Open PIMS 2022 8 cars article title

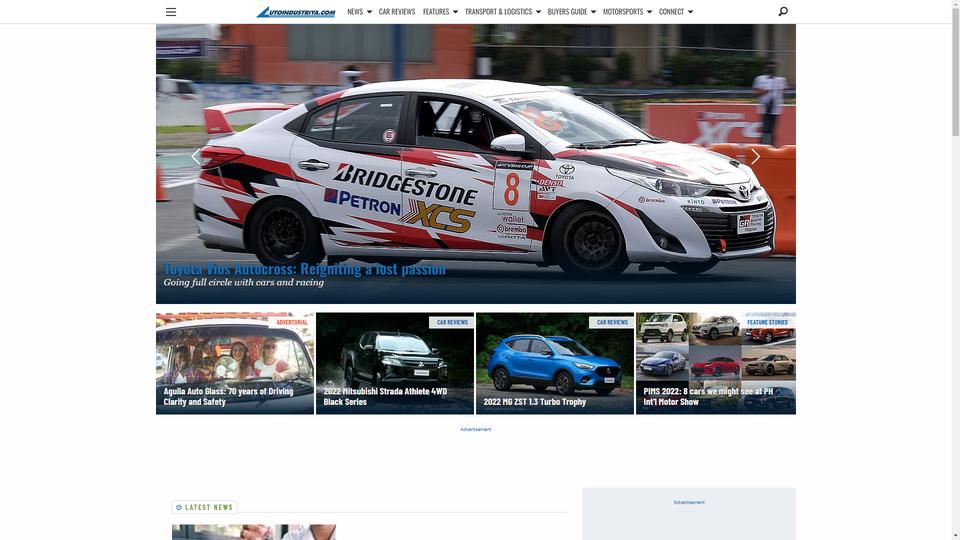(x=708, y=396)
